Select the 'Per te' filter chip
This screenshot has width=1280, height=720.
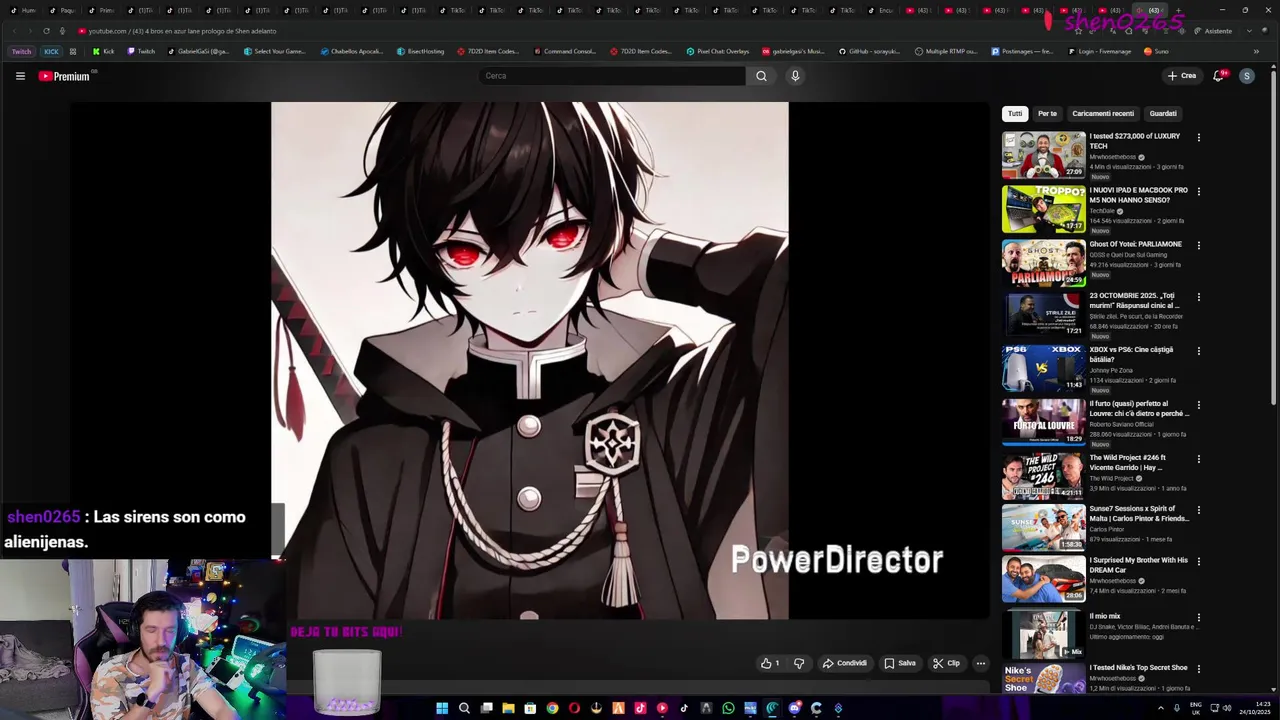pyautogui.click(x=1047, y=114)
